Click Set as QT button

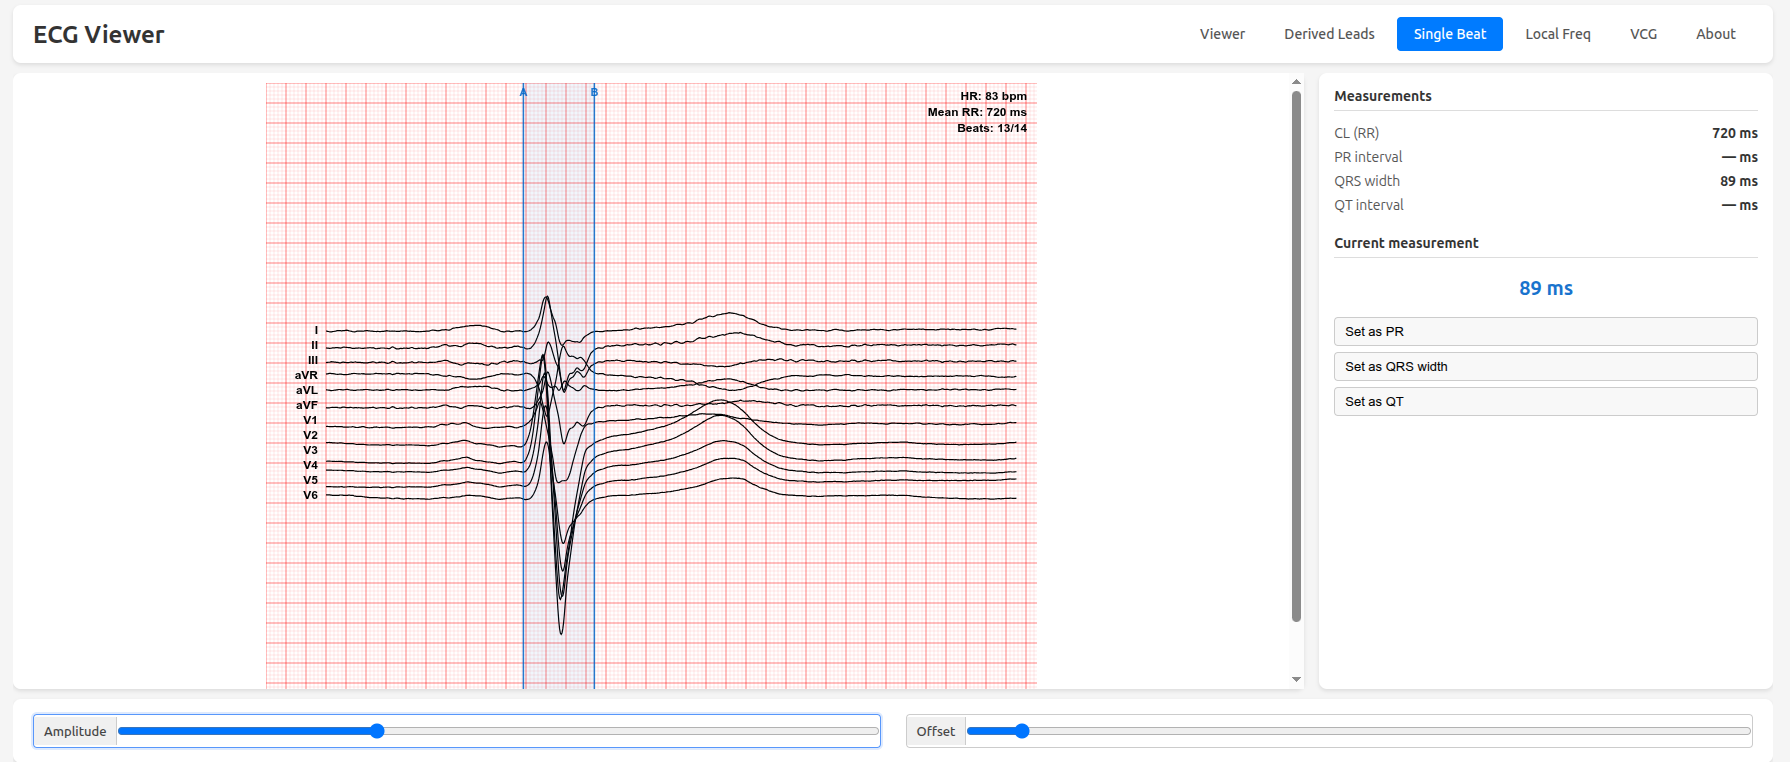[1545, 402]
